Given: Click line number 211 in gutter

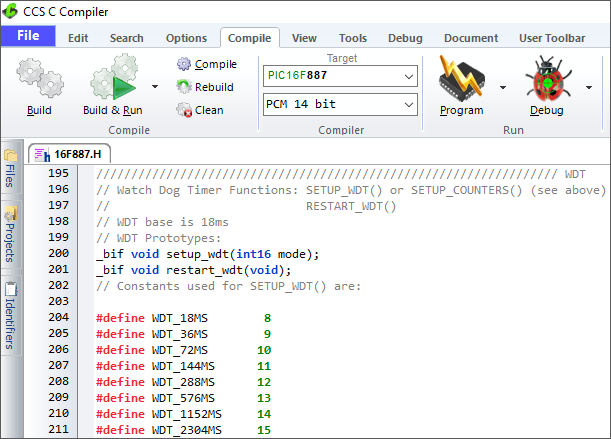Looking at the screenshot, I should click(58, 429).
